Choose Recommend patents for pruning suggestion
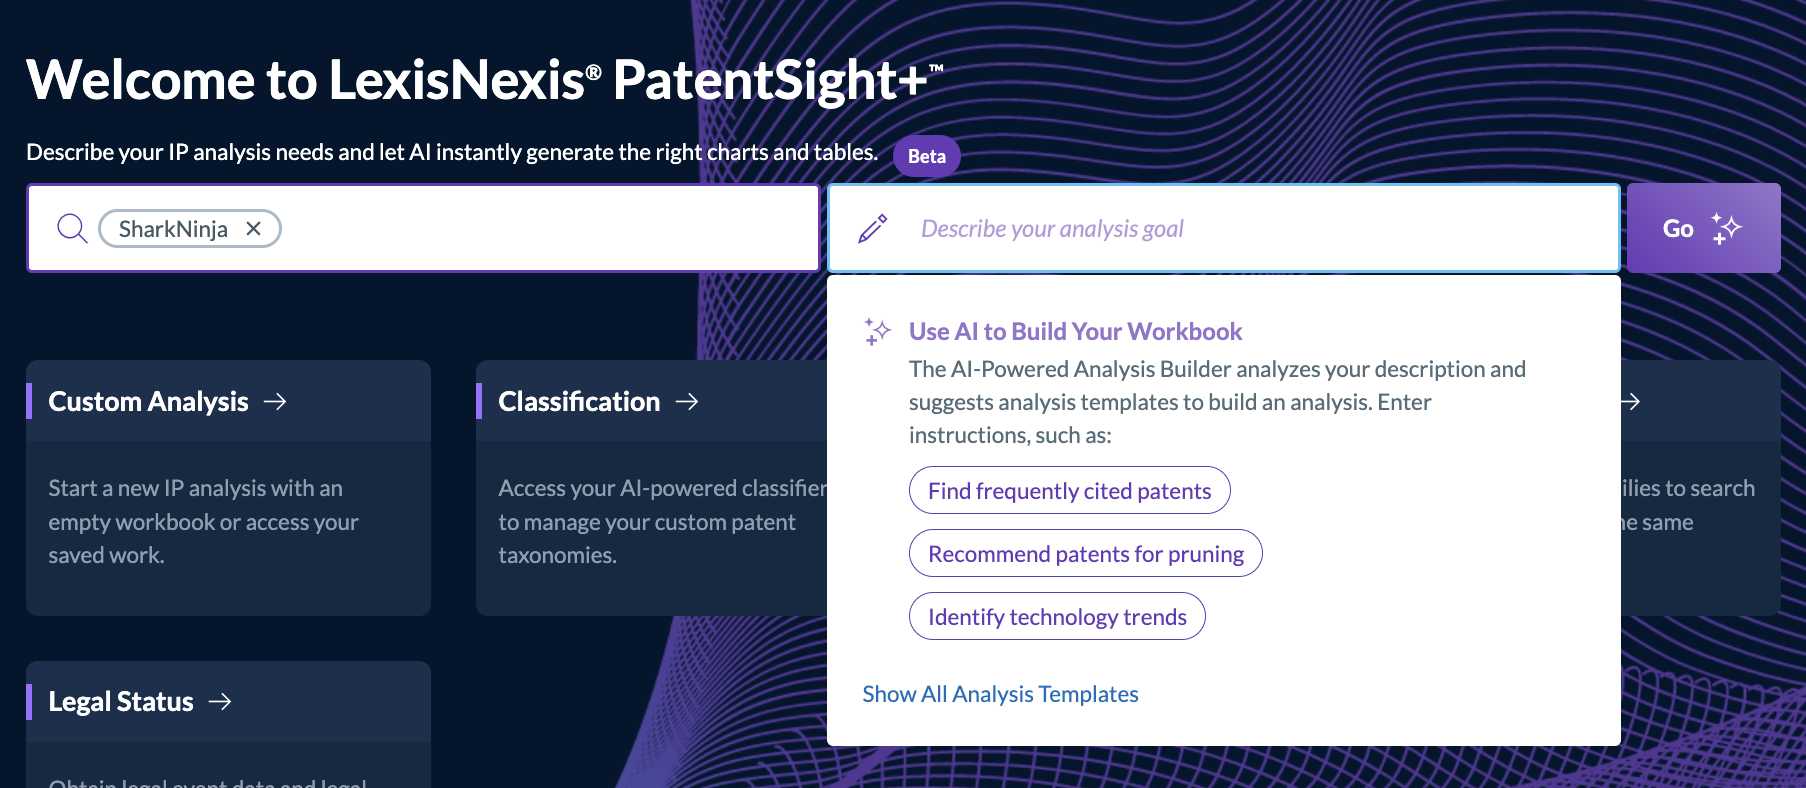Viewport: 1806px width, 788px height. pyautogui.click(x=1085, y=553)
